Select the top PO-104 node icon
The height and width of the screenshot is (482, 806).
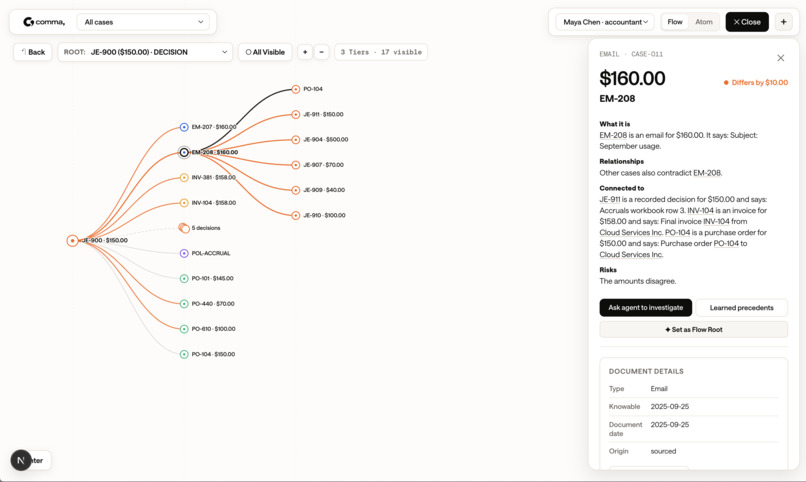296,89
